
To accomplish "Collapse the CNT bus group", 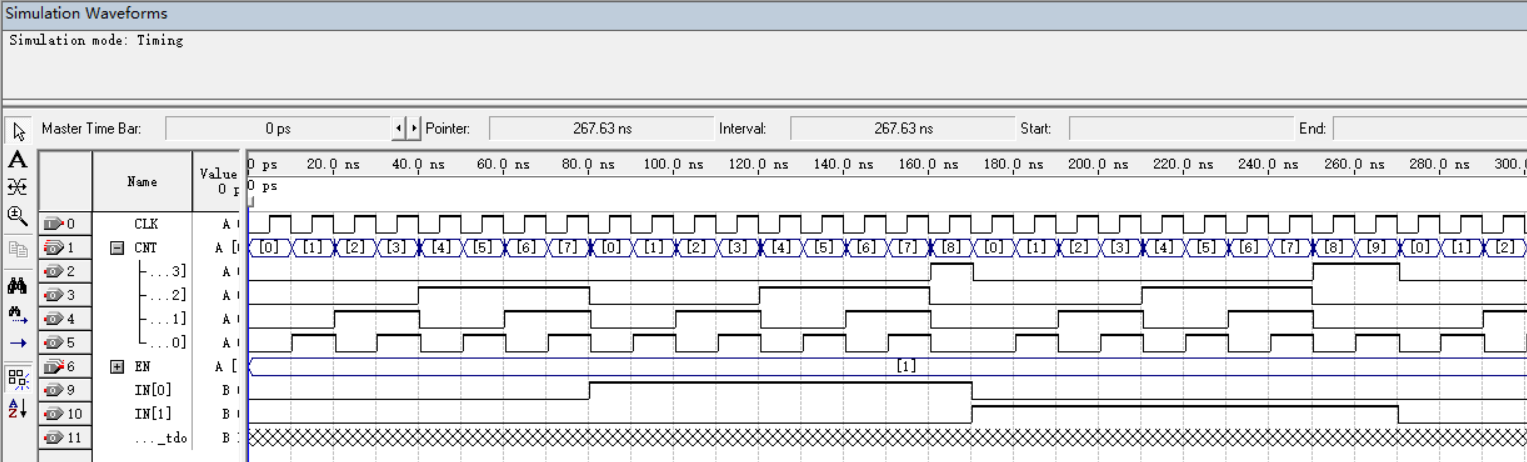I will coord(116,247).
